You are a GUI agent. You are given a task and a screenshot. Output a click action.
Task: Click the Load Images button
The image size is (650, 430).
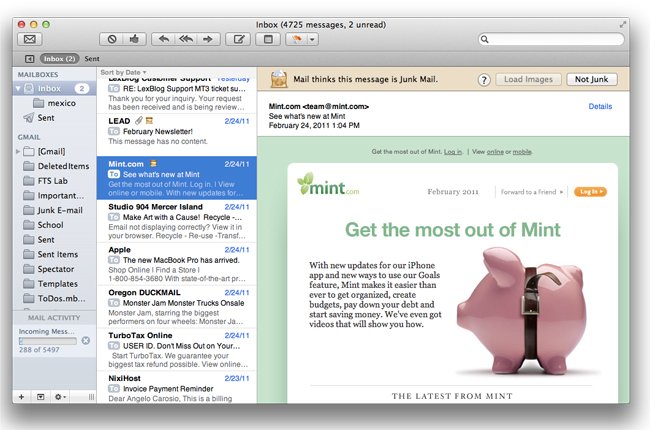pos(528,79)
